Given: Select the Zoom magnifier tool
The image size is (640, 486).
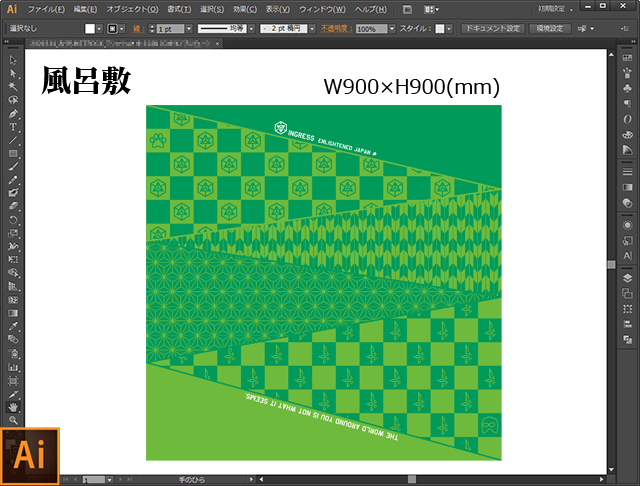Looking at the screenshot, I should (13, 420).
